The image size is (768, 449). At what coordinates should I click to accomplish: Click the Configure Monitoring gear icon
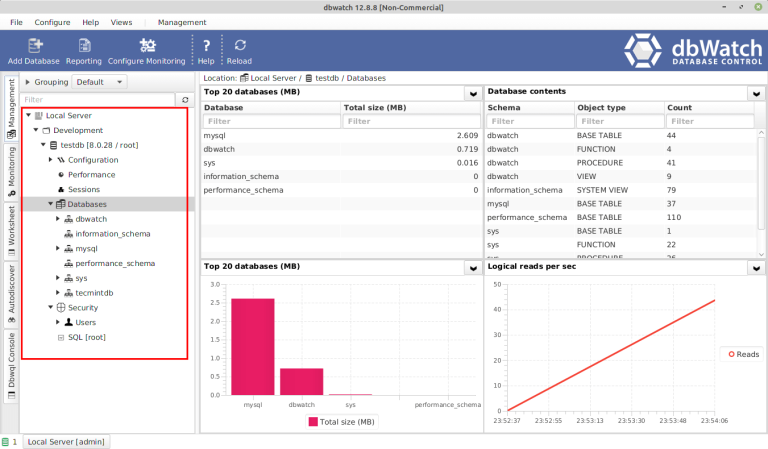click(x=147, y=45)
